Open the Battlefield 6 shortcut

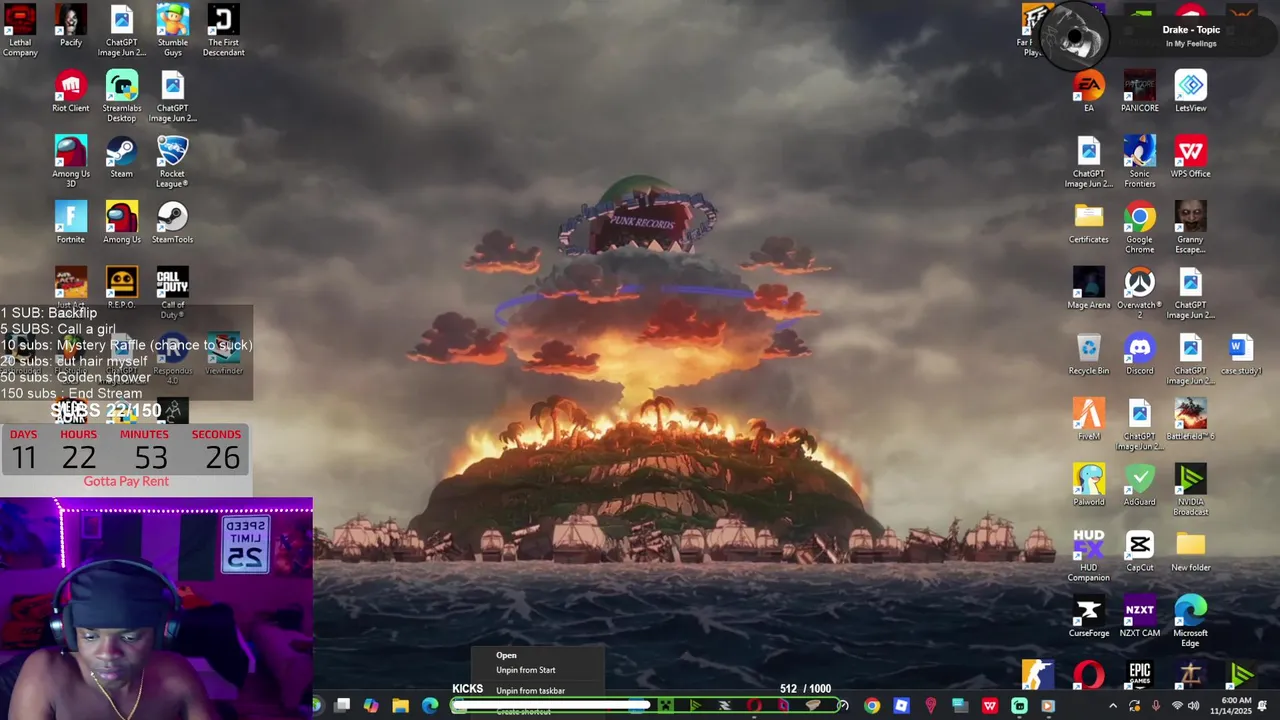(x=1190, y=419)
